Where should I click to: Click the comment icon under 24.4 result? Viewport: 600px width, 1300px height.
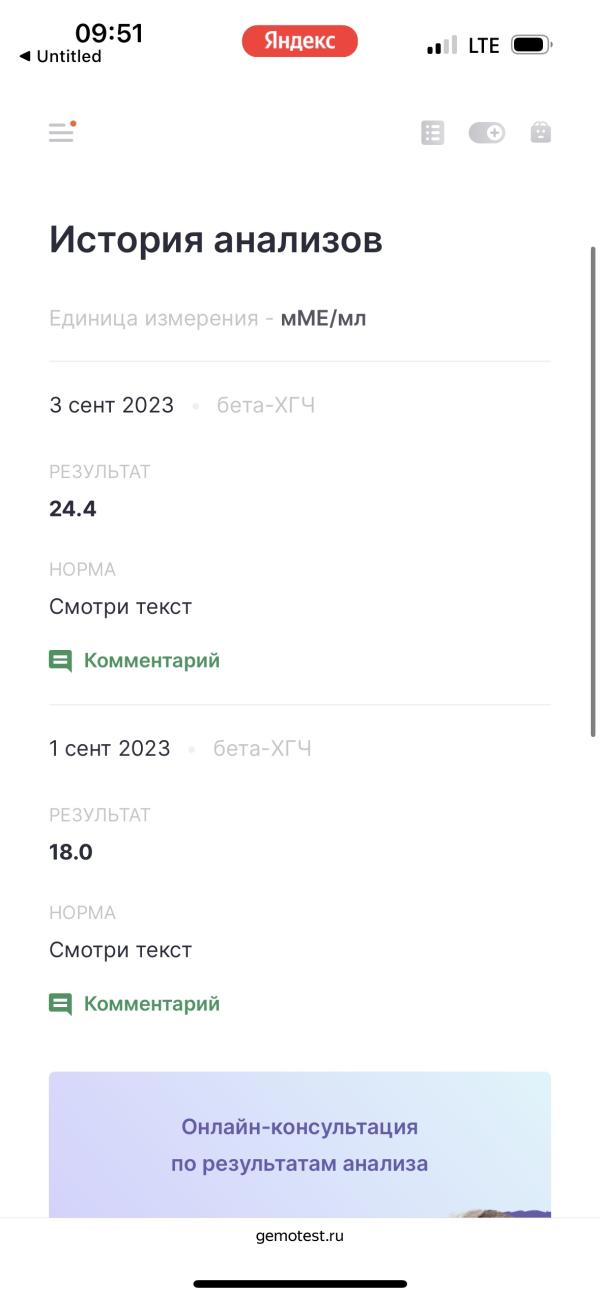tap(60, 661)
